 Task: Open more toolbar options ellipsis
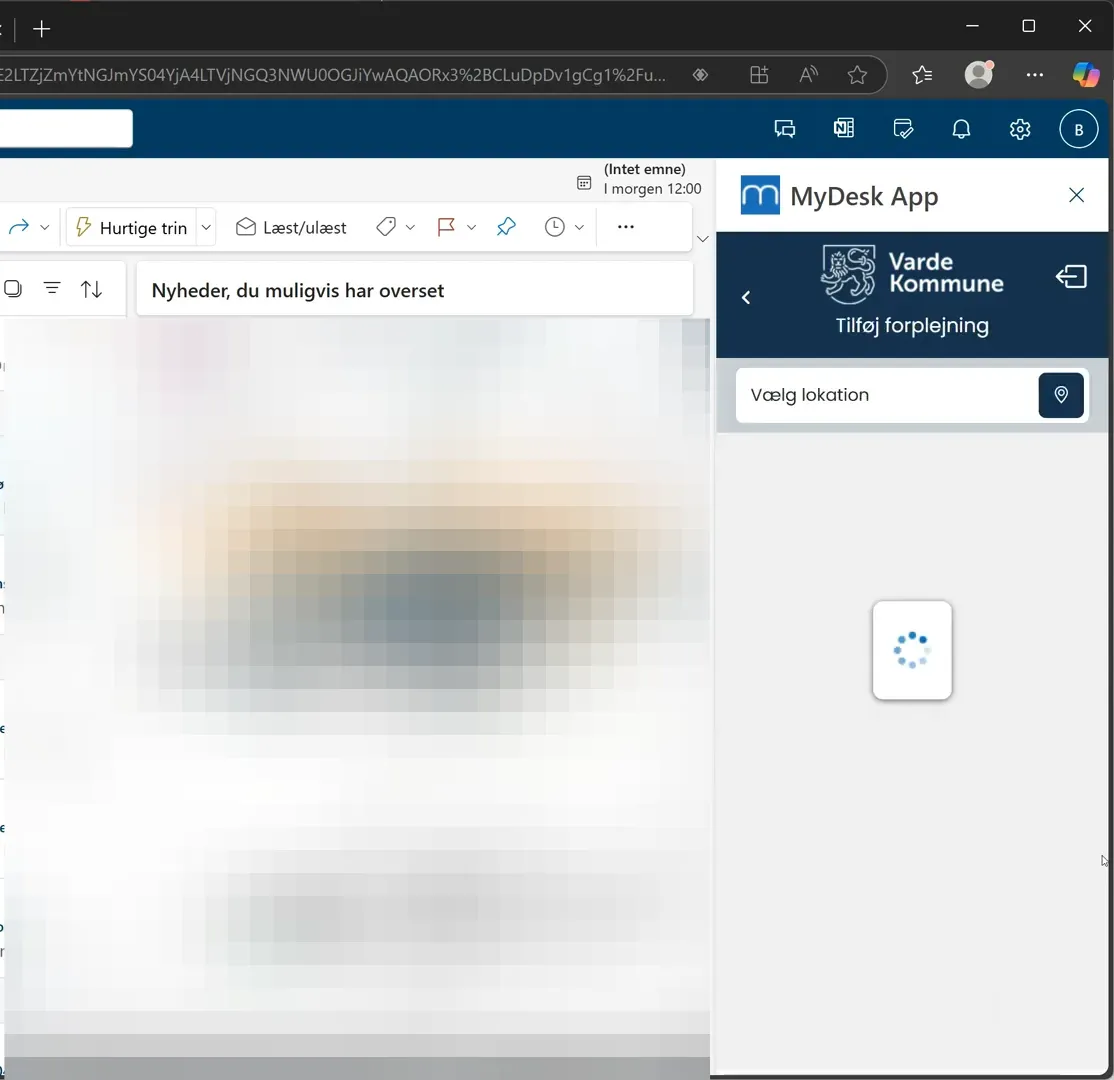coord(625,227)
